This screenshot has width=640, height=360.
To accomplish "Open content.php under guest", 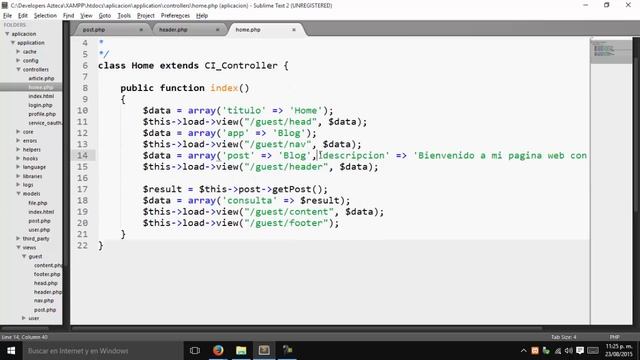I will pos(48,265).
